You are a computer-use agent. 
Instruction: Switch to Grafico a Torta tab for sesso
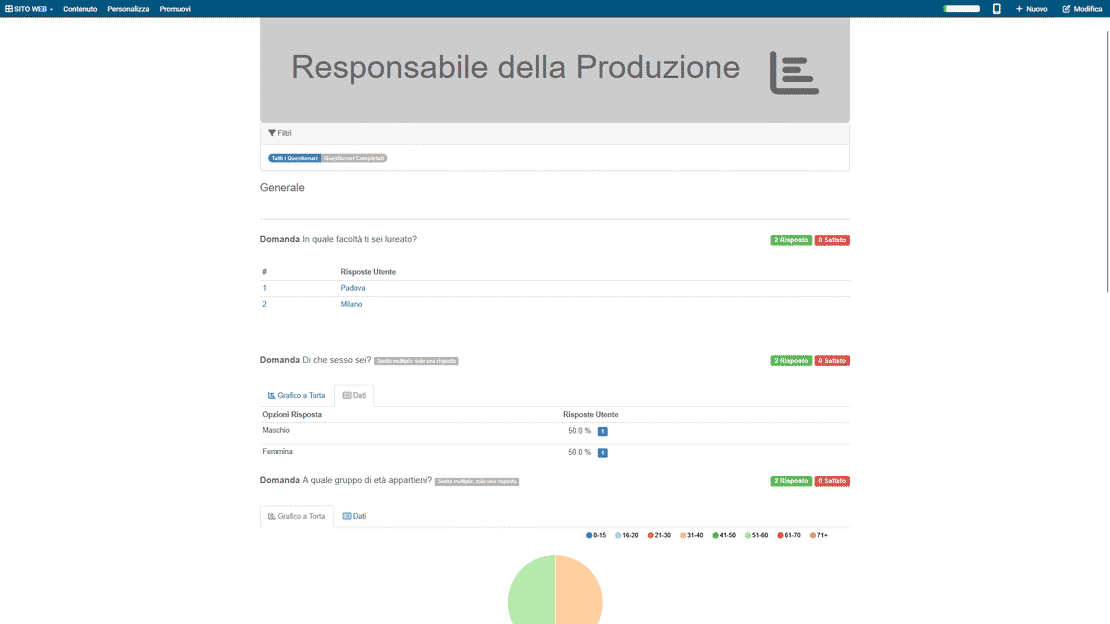(x=297, y=395)
